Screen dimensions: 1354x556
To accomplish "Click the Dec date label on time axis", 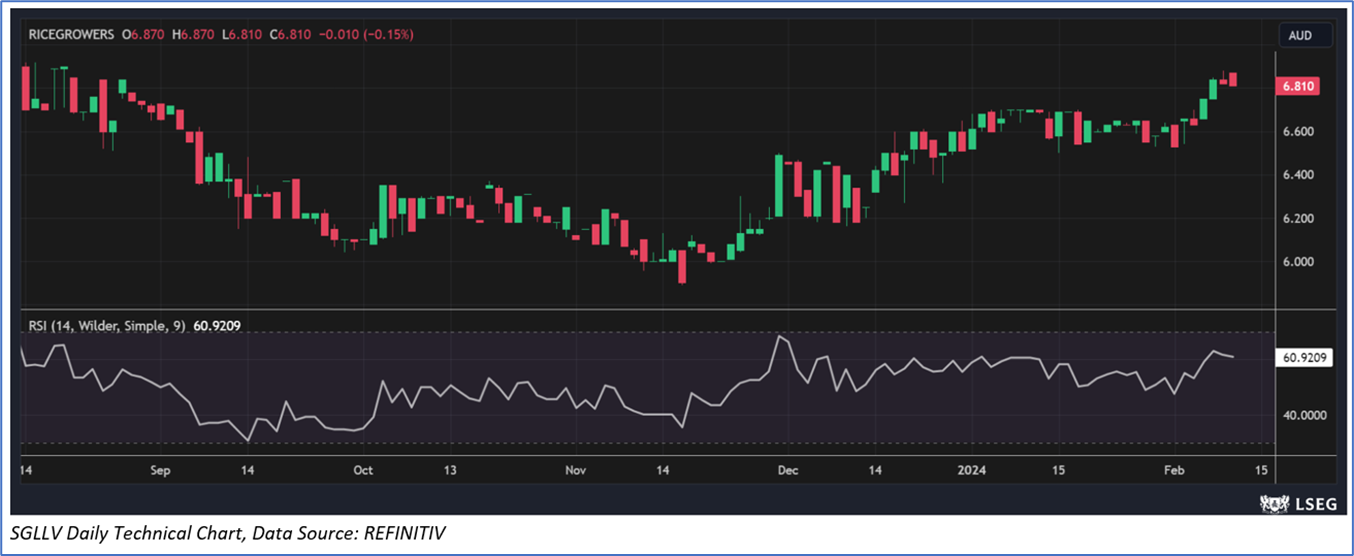I will 787,470.
